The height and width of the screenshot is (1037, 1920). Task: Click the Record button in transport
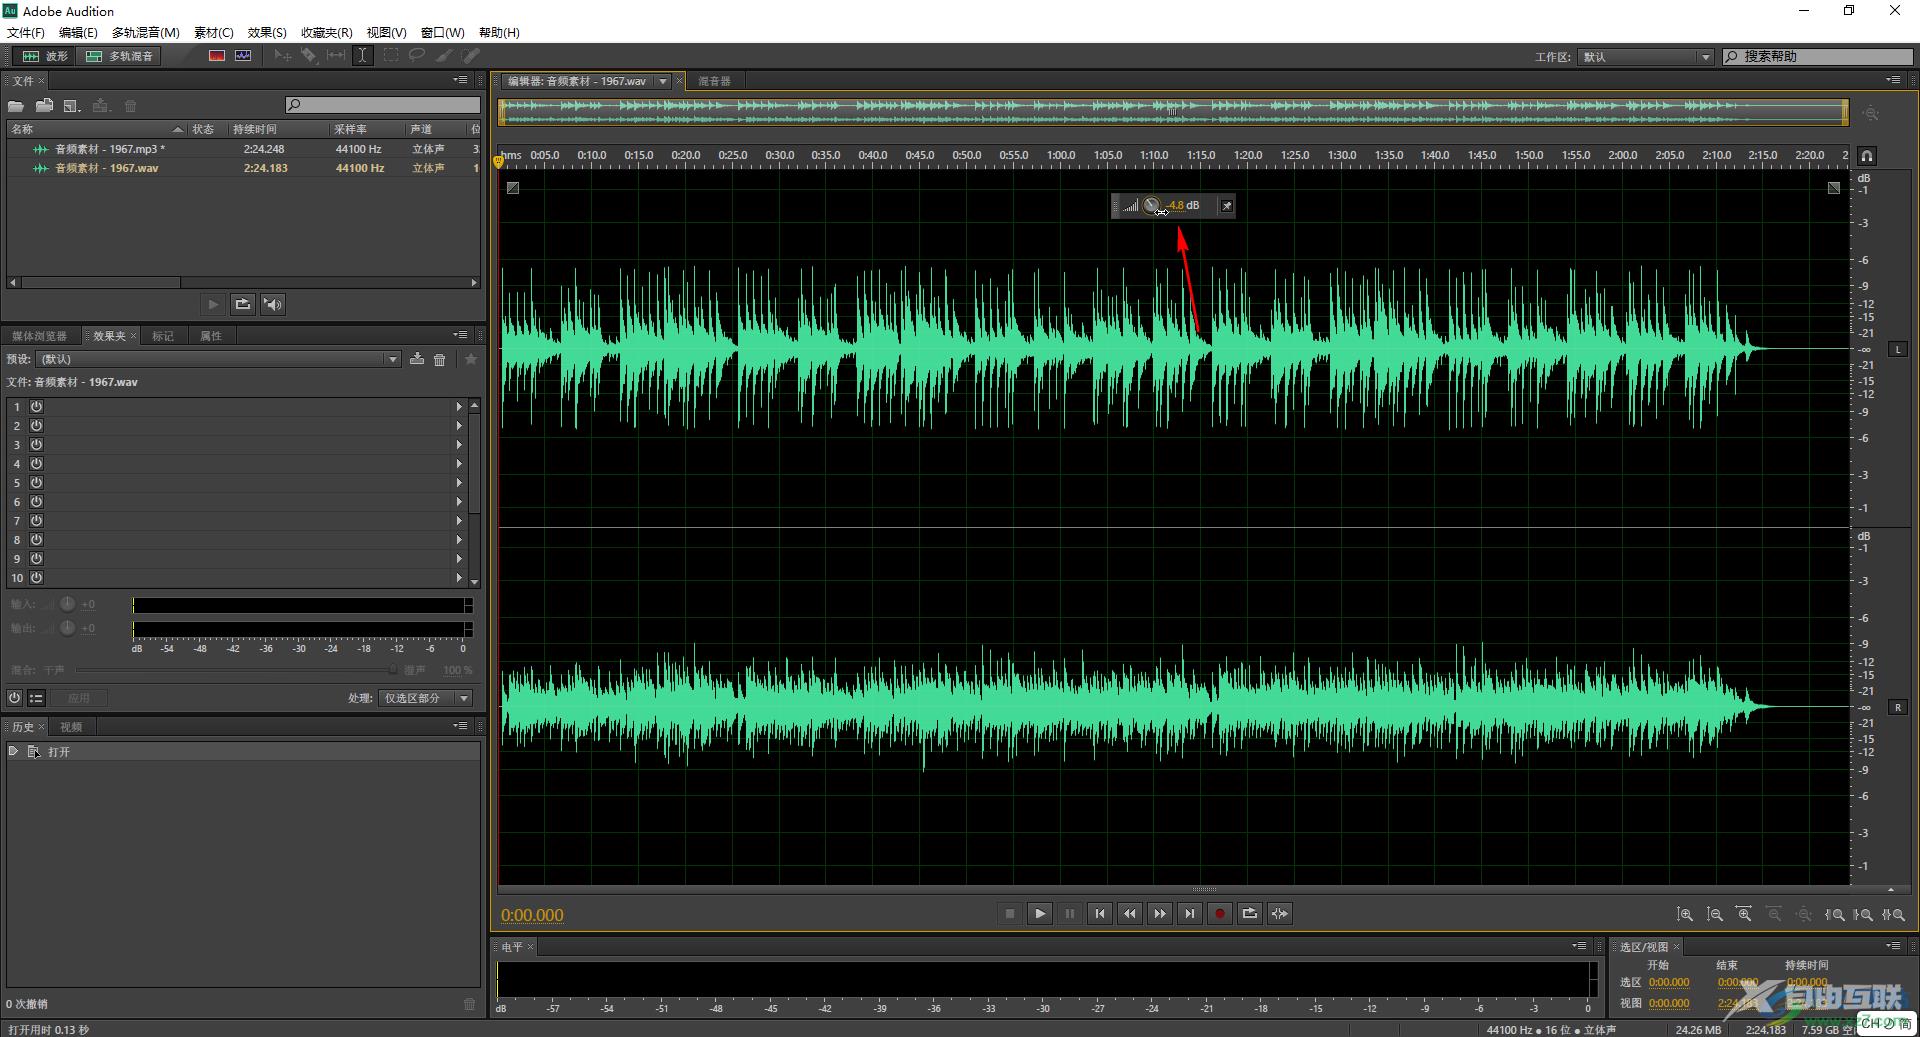click(x=1220, y=914)
